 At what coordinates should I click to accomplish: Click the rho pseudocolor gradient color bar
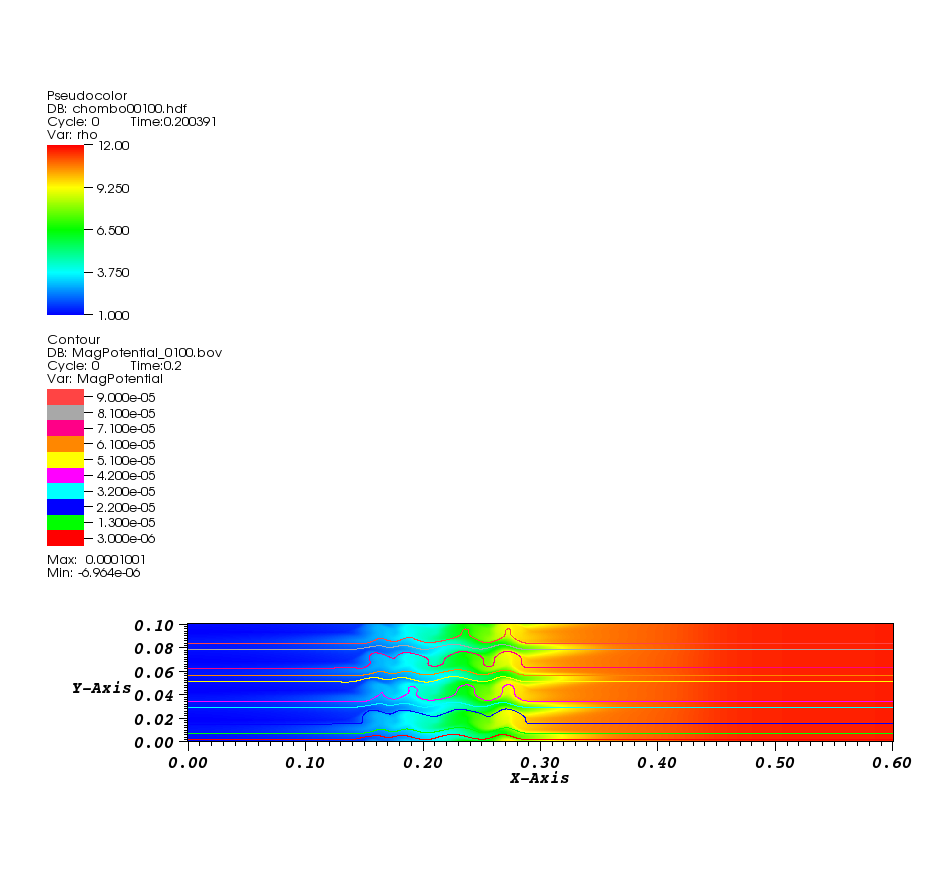coord(65,230)
